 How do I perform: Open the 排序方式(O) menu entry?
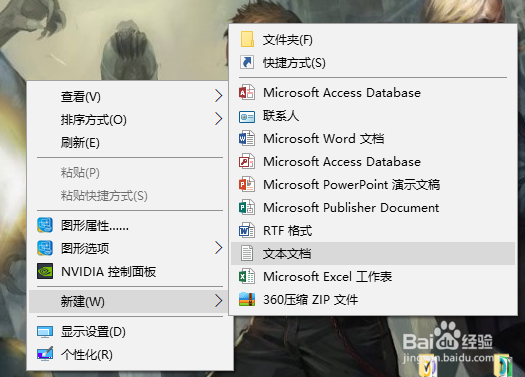128,120
